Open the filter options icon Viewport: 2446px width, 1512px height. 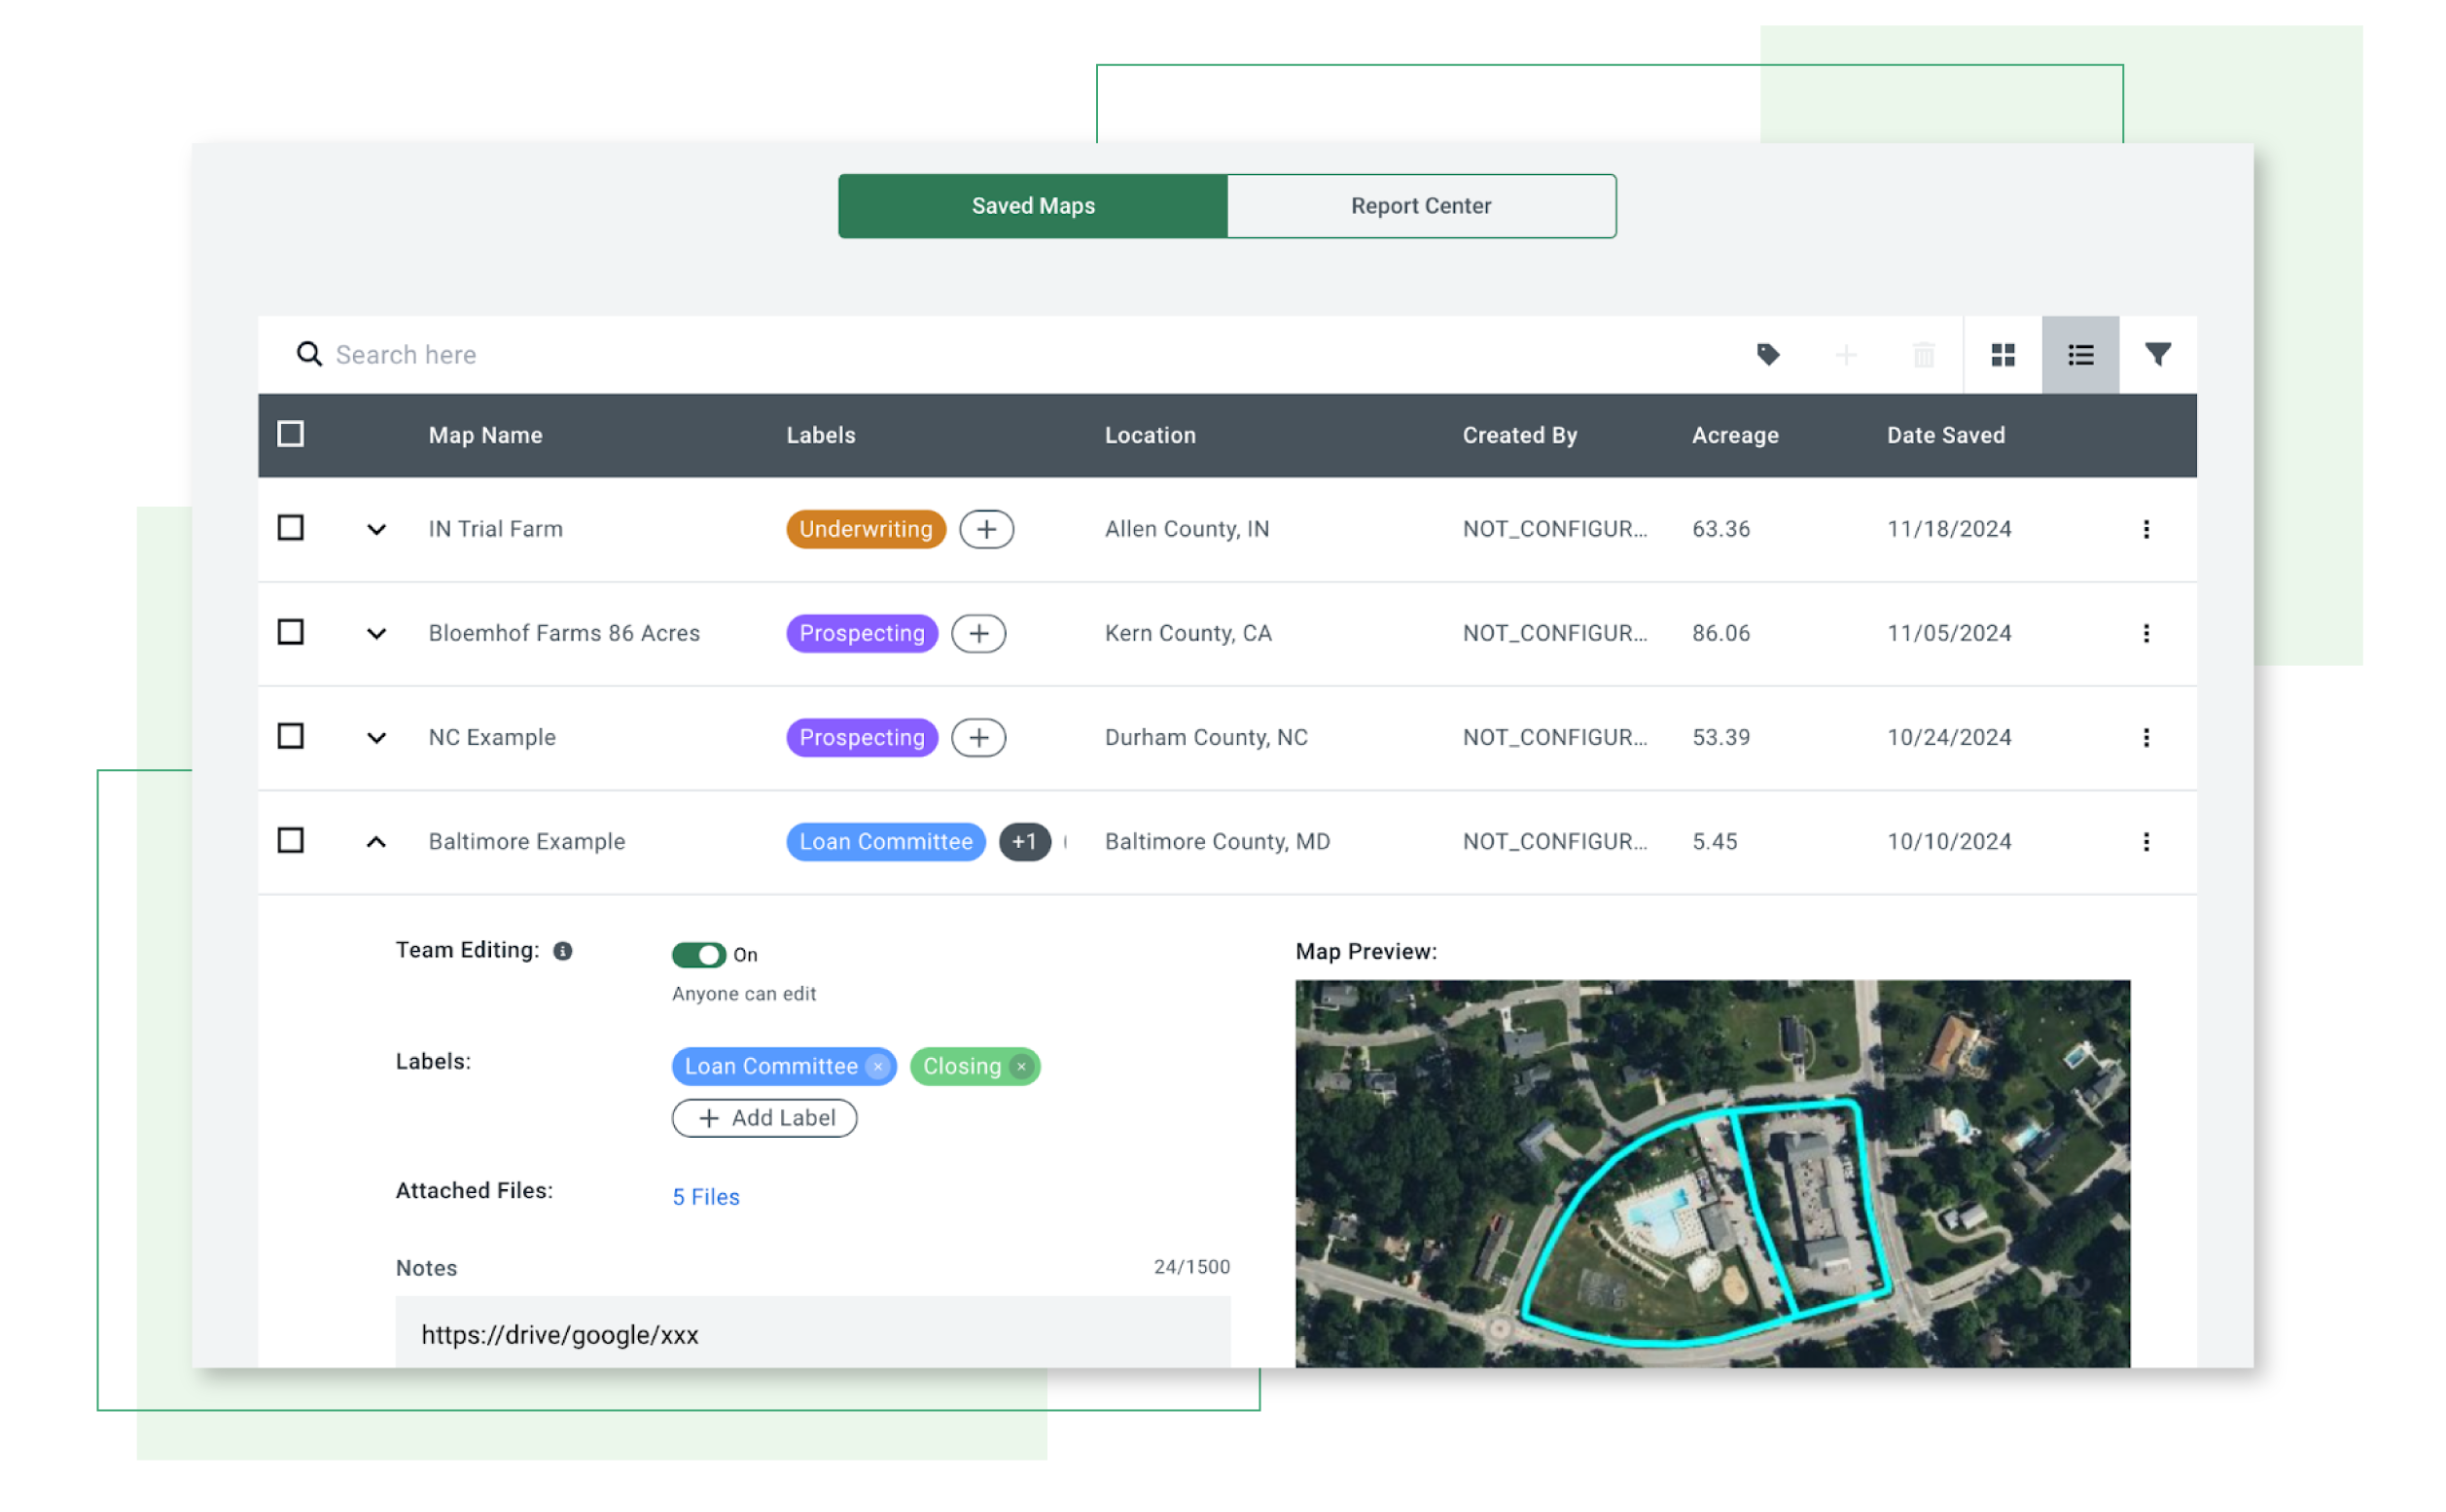click(2158, 354)
